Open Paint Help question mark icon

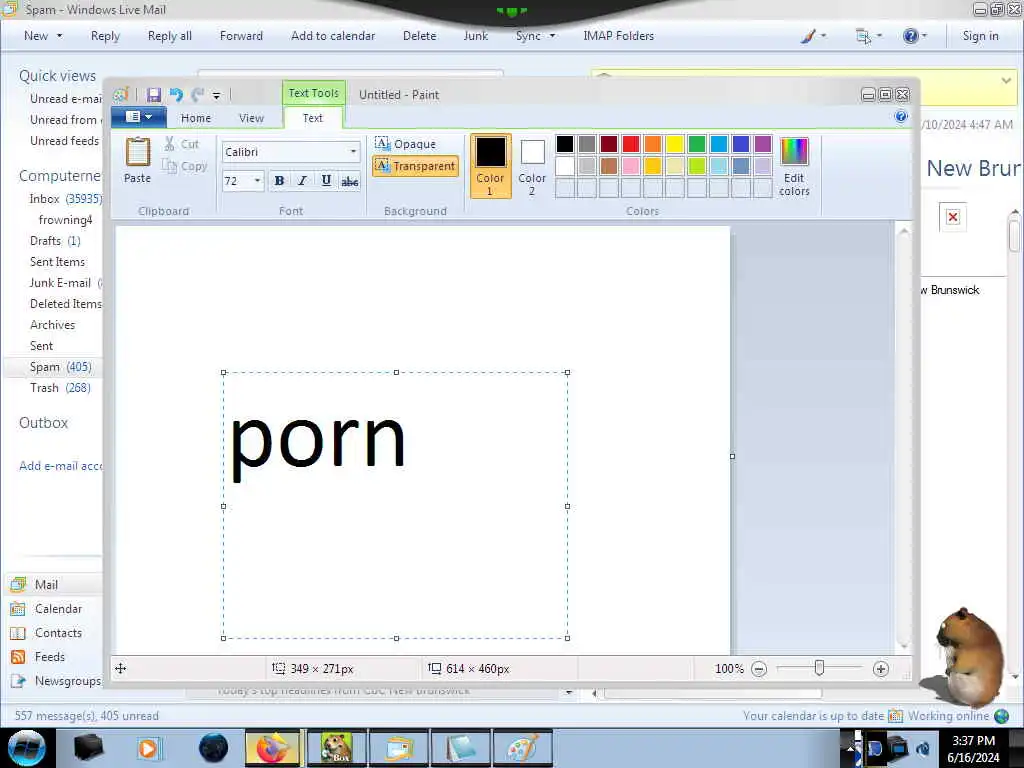[x=901, y=116]
